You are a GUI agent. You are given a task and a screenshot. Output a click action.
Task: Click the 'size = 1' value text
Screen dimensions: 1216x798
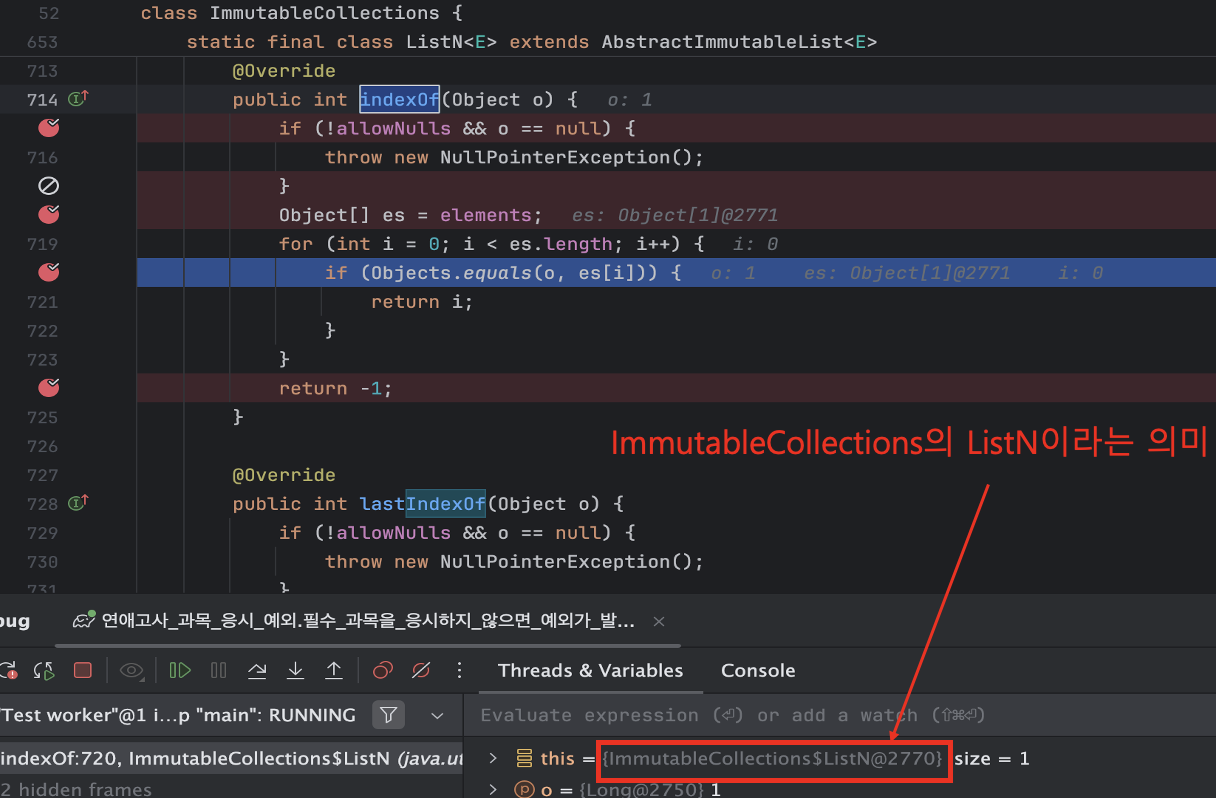[993, 759]
